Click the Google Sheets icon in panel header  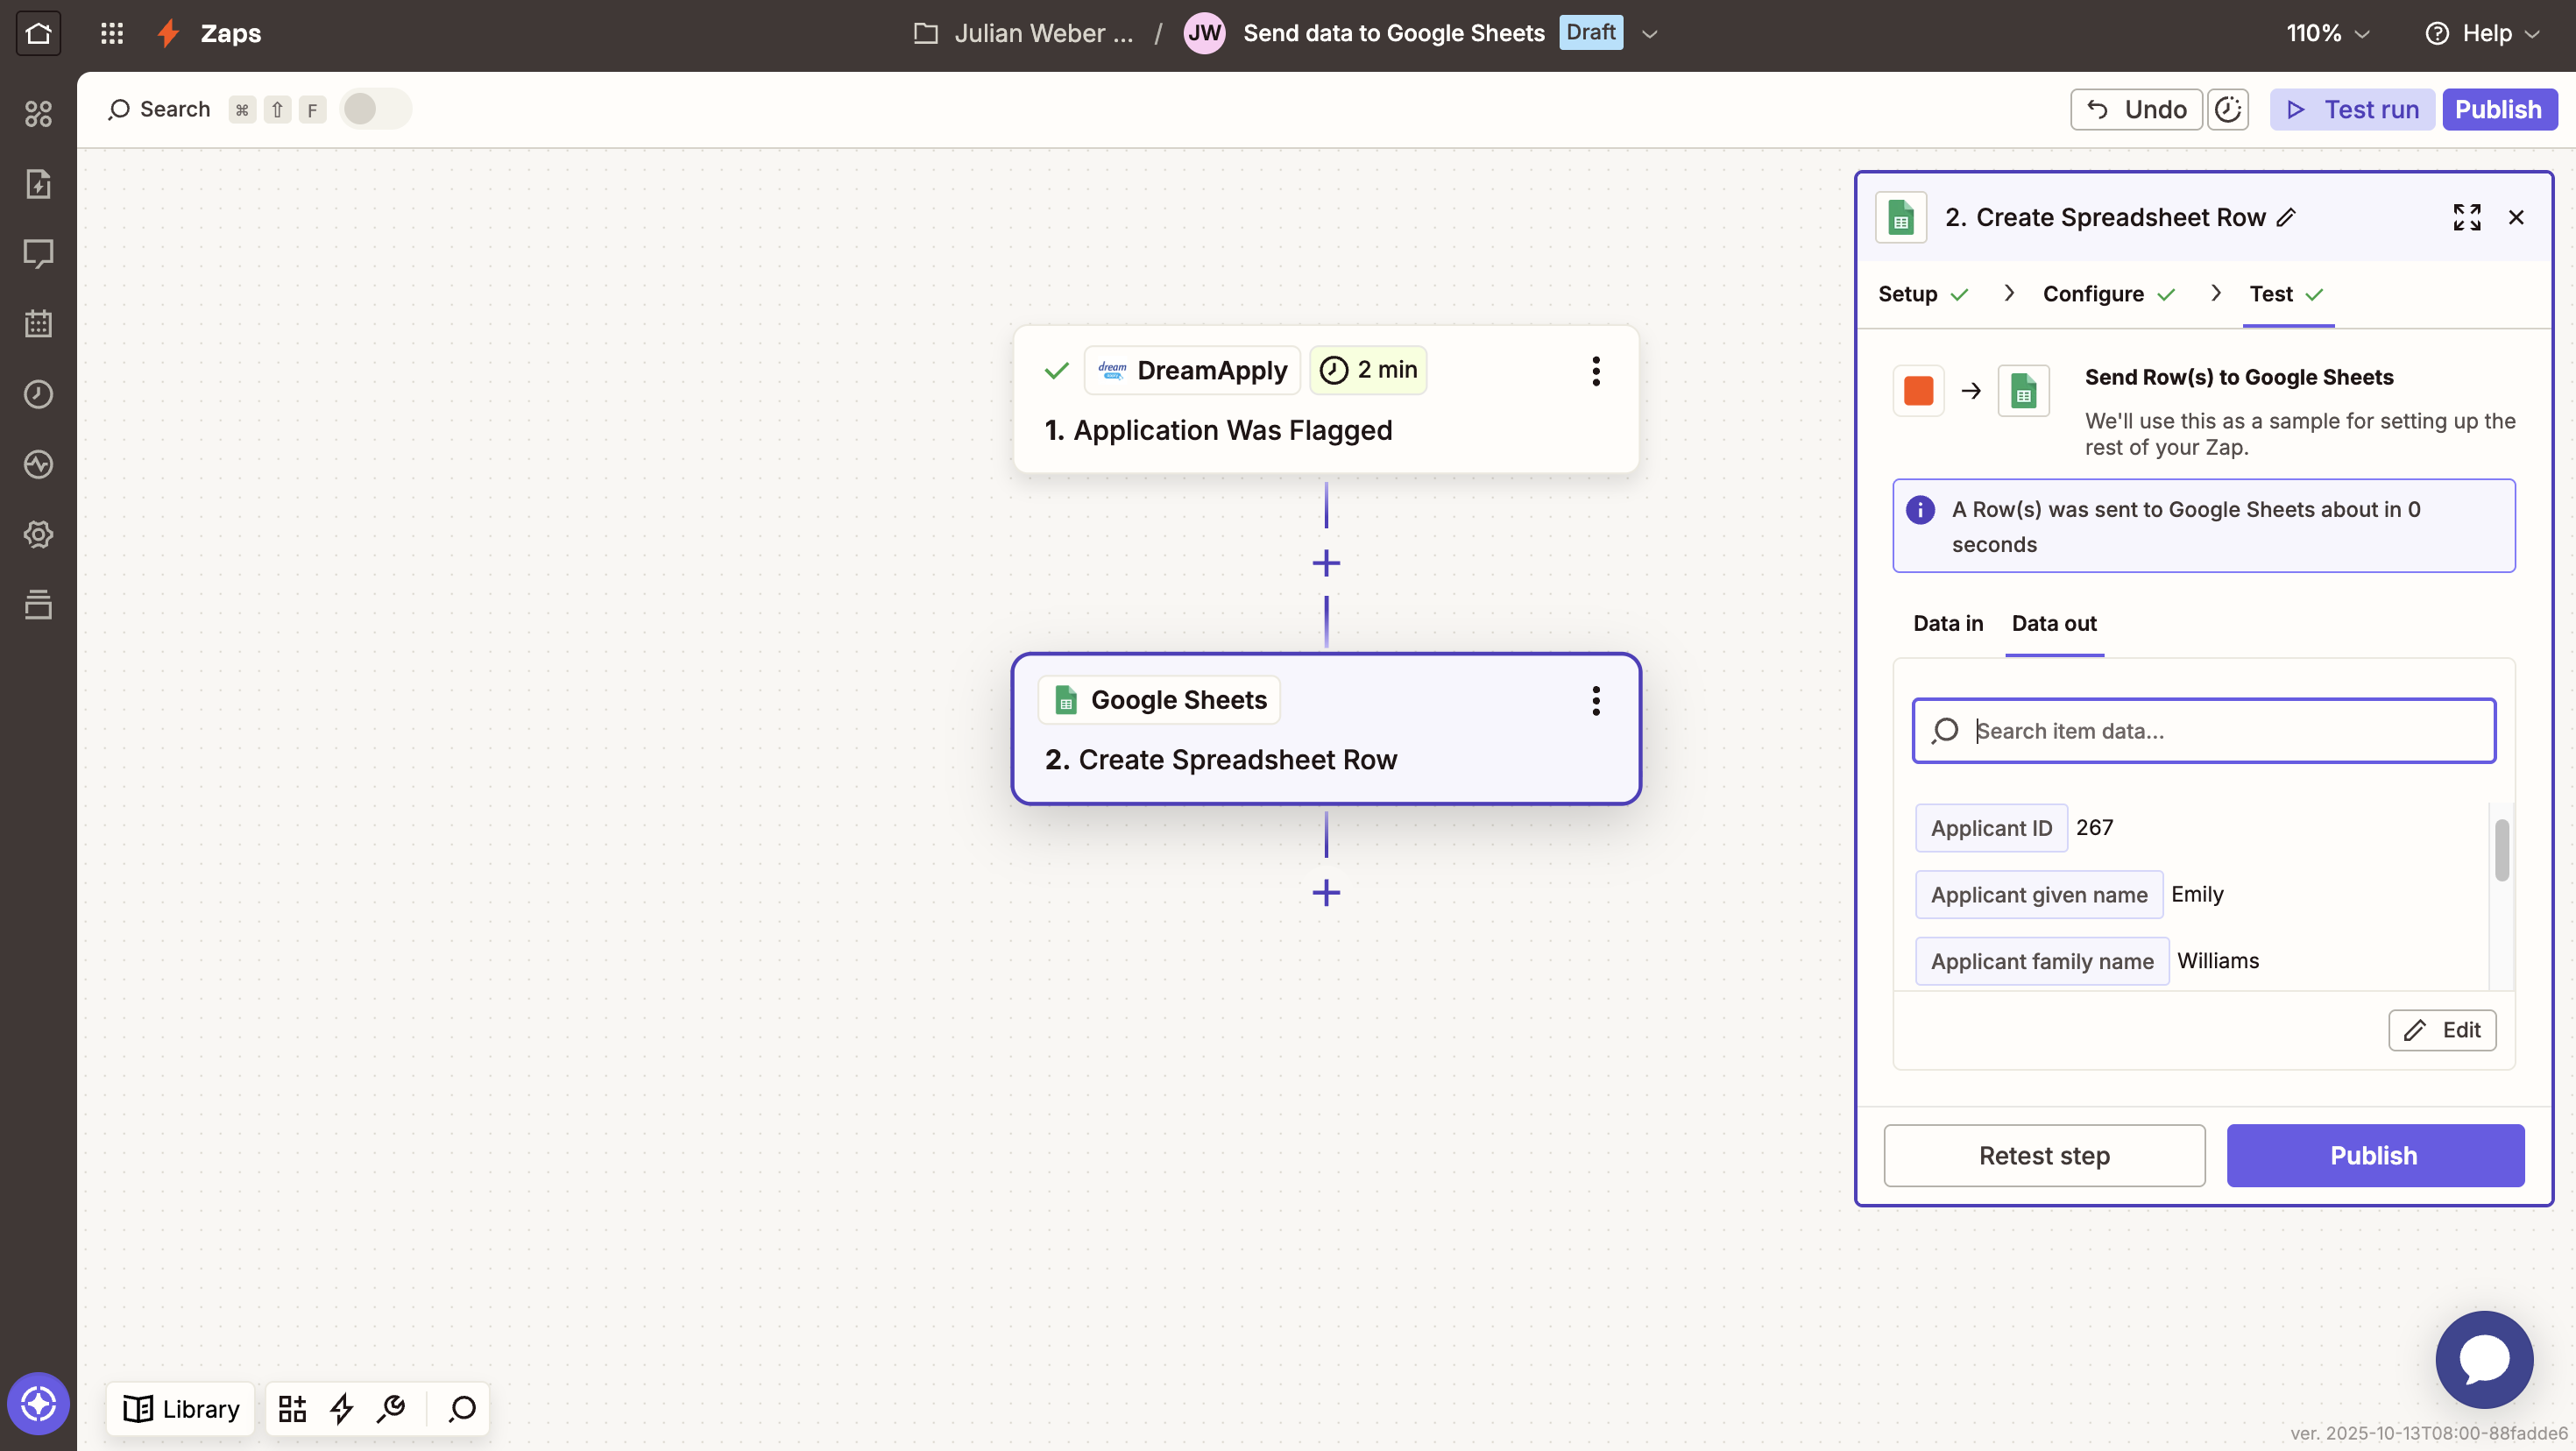coord(1900,217)
